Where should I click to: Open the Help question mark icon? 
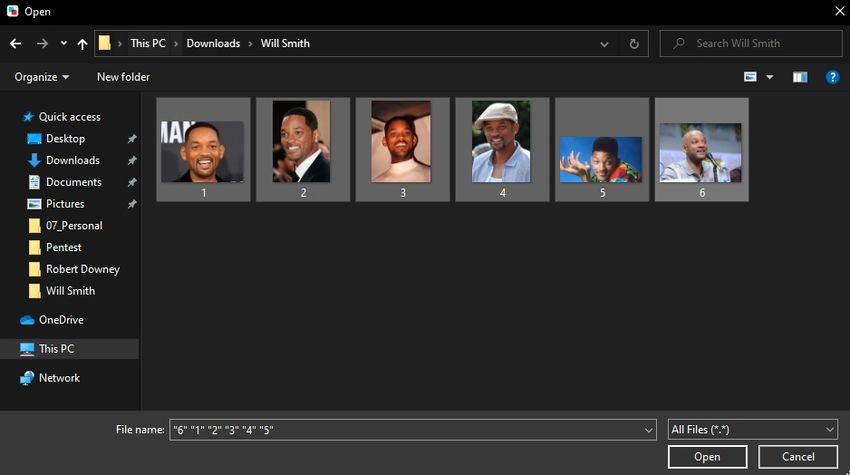832,77
